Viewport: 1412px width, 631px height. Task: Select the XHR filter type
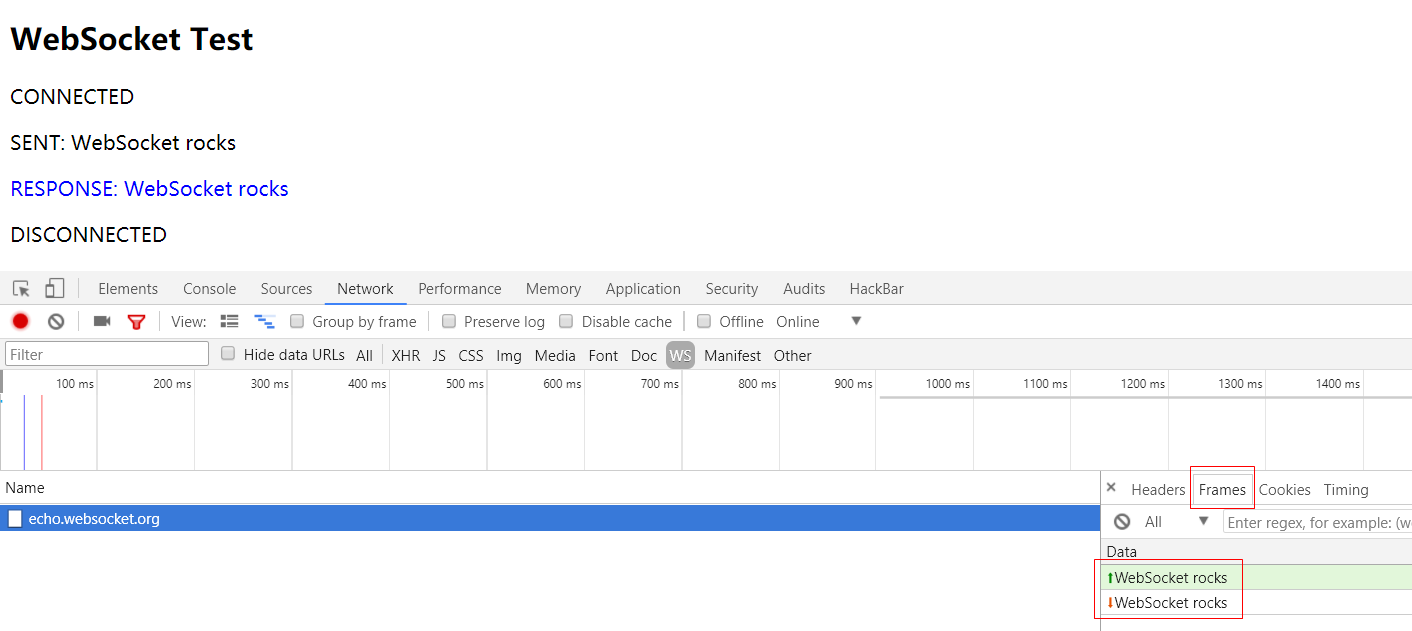click(x=405, y=355)
